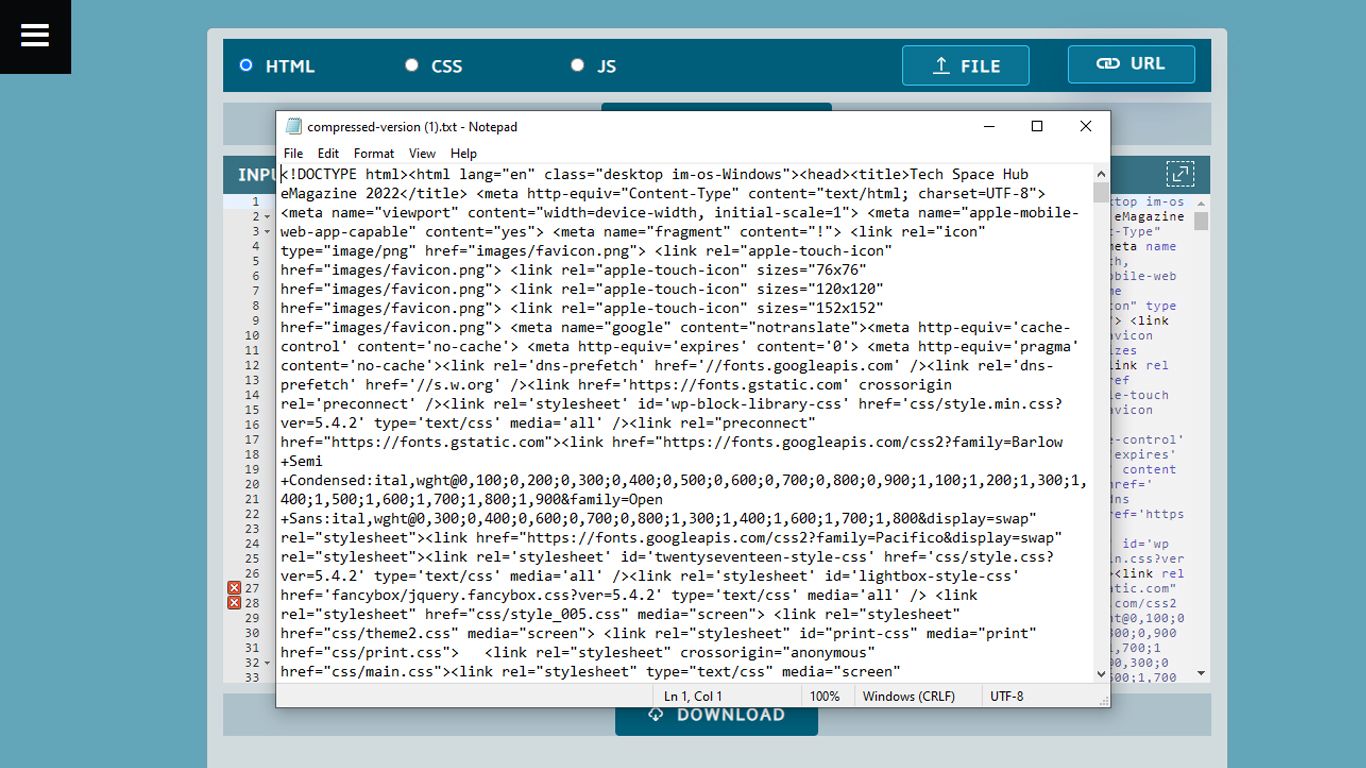The width and height of the screenshot is (1366, 768).
Task: Click the error marker on line 27
Action: point(234,588)
